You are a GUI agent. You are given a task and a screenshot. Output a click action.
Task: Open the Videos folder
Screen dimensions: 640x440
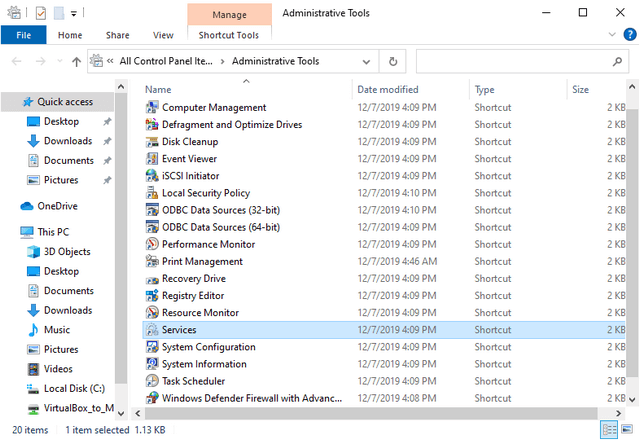[x=58, y=369]
